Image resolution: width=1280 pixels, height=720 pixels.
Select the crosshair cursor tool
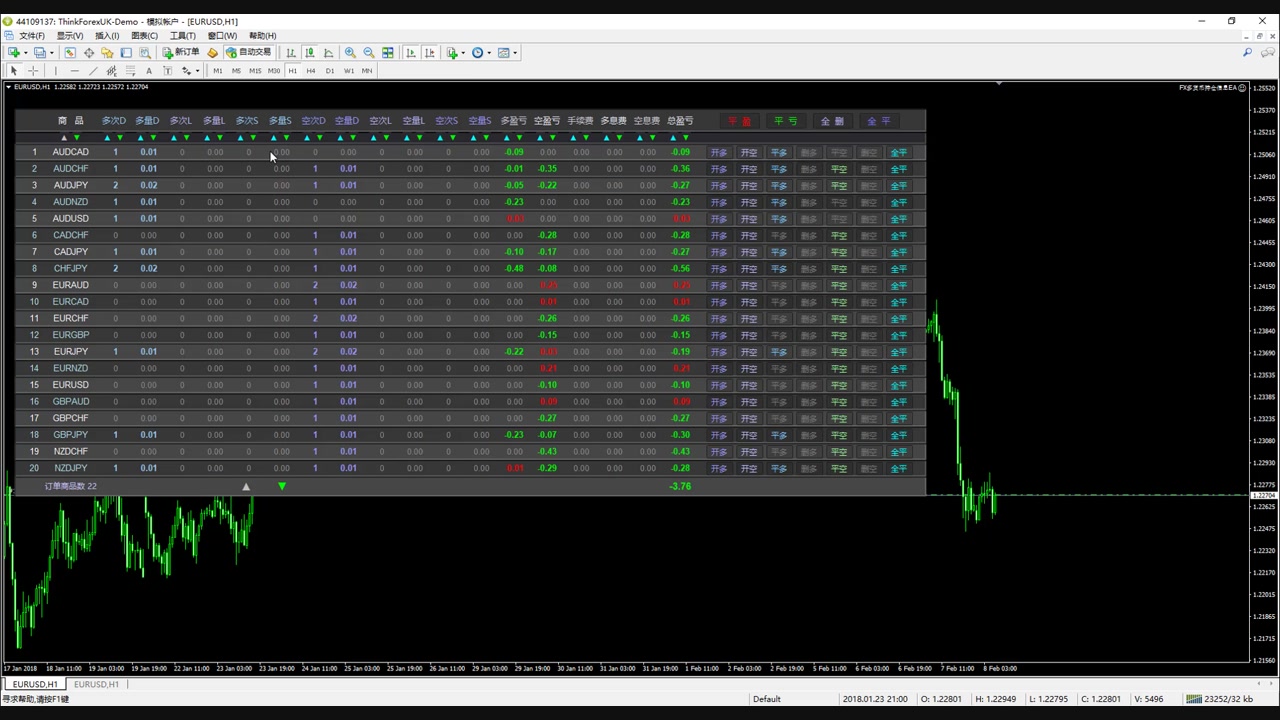(x=33, y=71)
